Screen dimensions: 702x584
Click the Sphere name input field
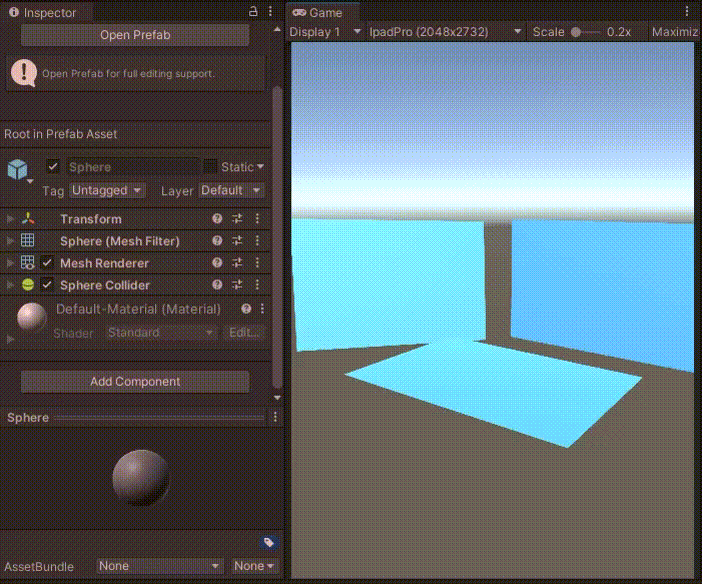pos(133,167)
